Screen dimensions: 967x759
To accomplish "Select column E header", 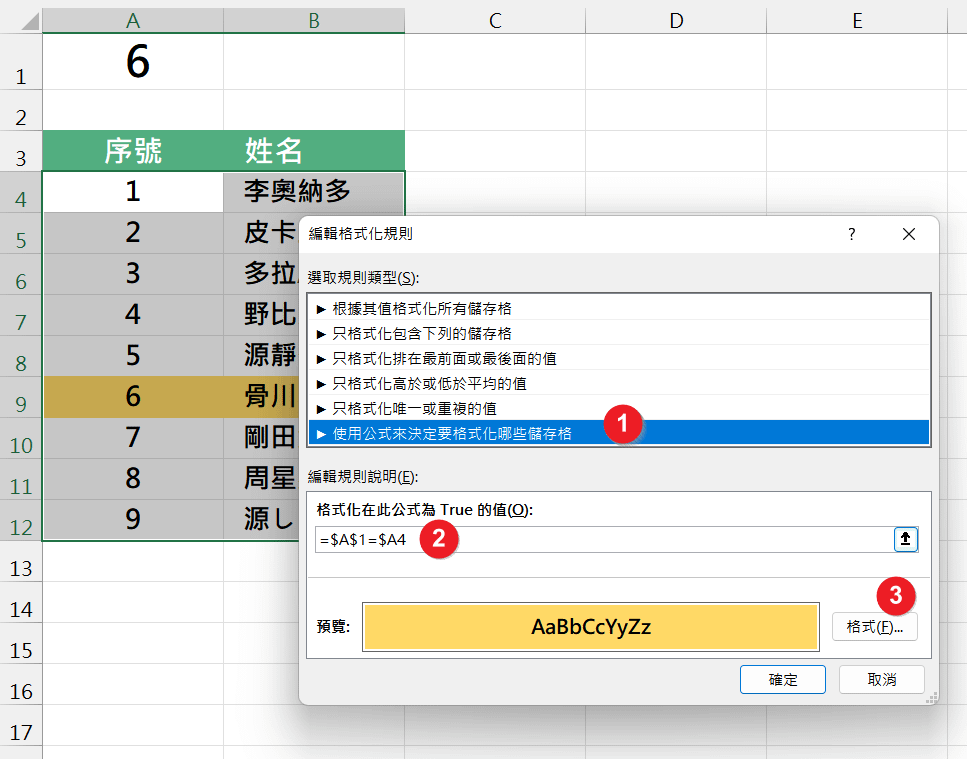I will (x=857, y=19).
